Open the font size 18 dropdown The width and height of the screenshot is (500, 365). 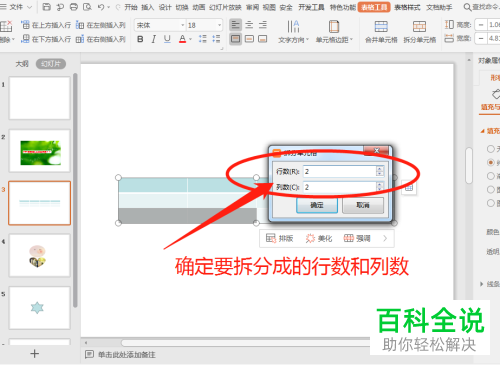219,25
